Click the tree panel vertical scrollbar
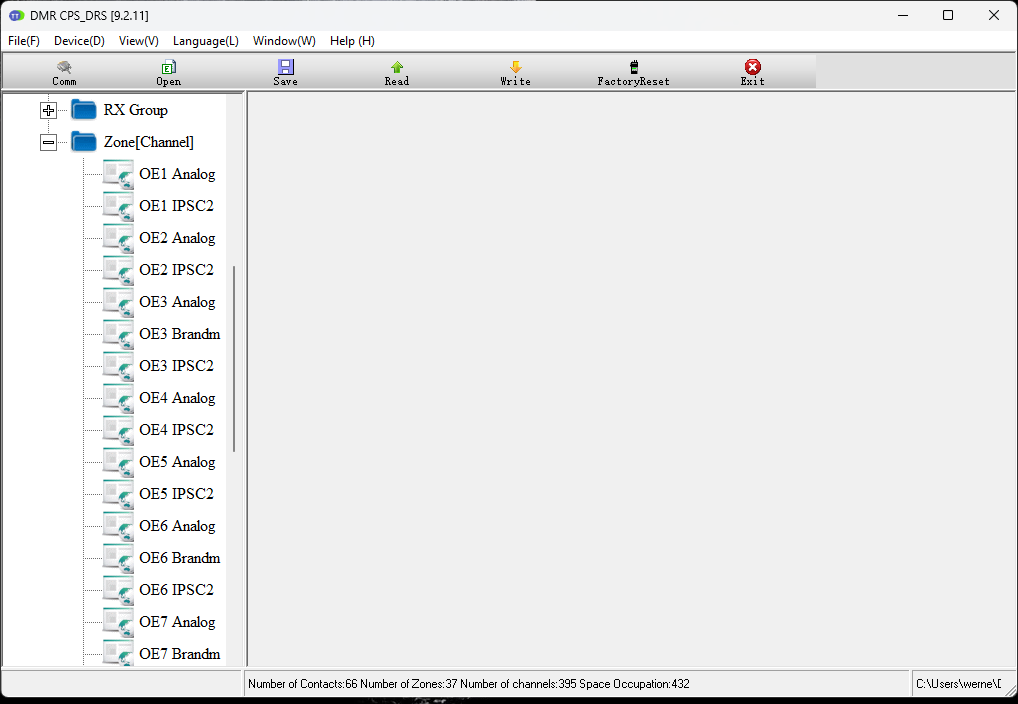This screenshot has width=1018, height=704. pos(234,360)
